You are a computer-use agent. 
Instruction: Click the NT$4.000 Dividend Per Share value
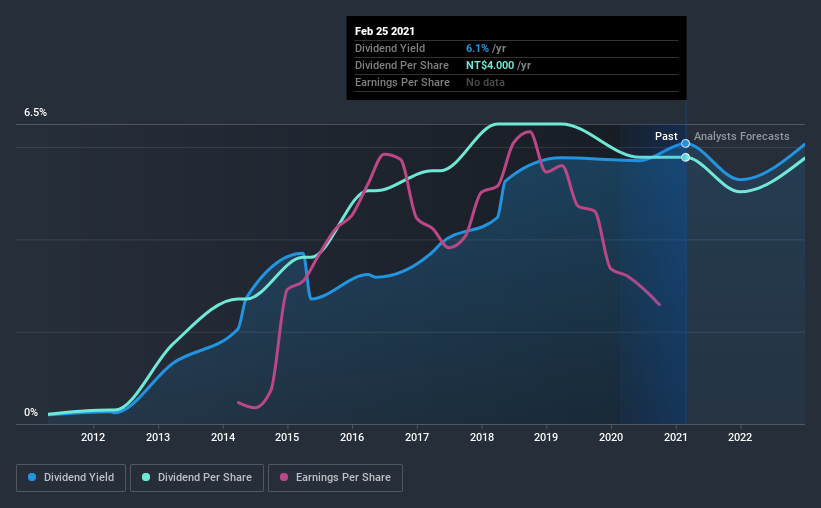[490, 65]
